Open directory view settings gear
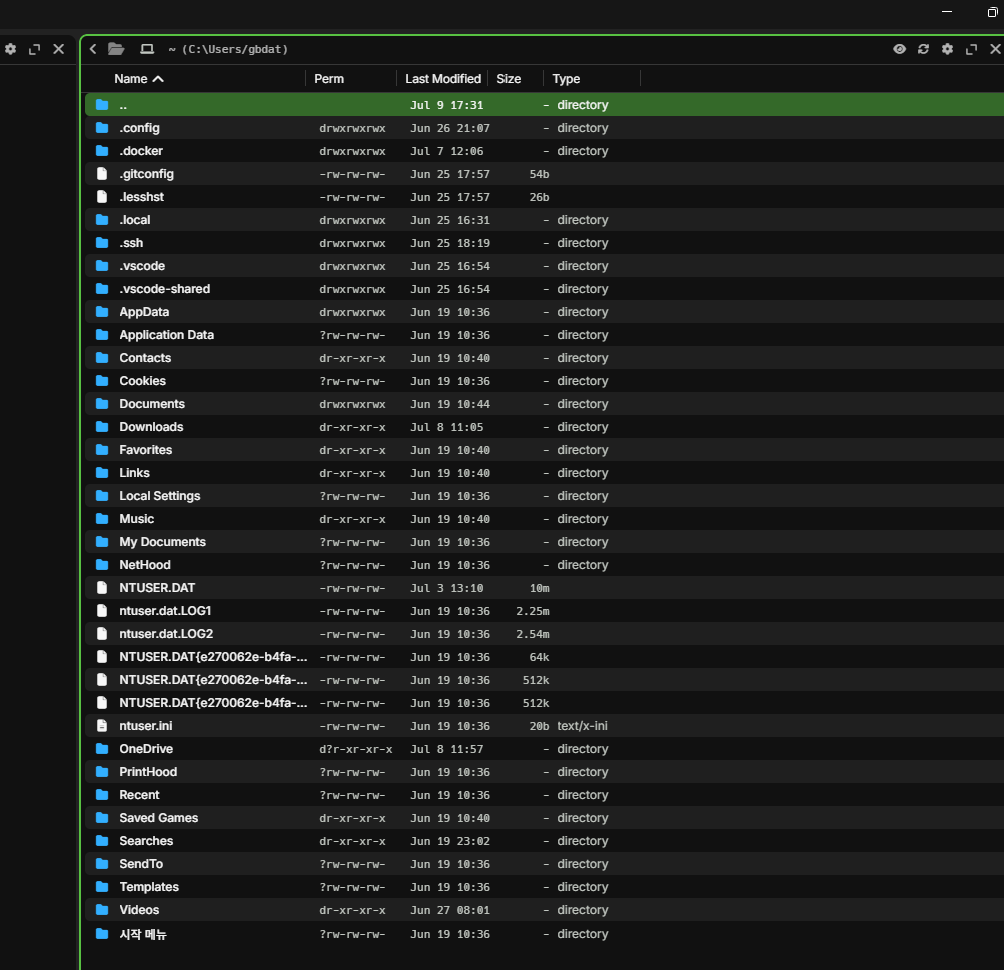This screenshot has width=1004, height=970. 948,49
